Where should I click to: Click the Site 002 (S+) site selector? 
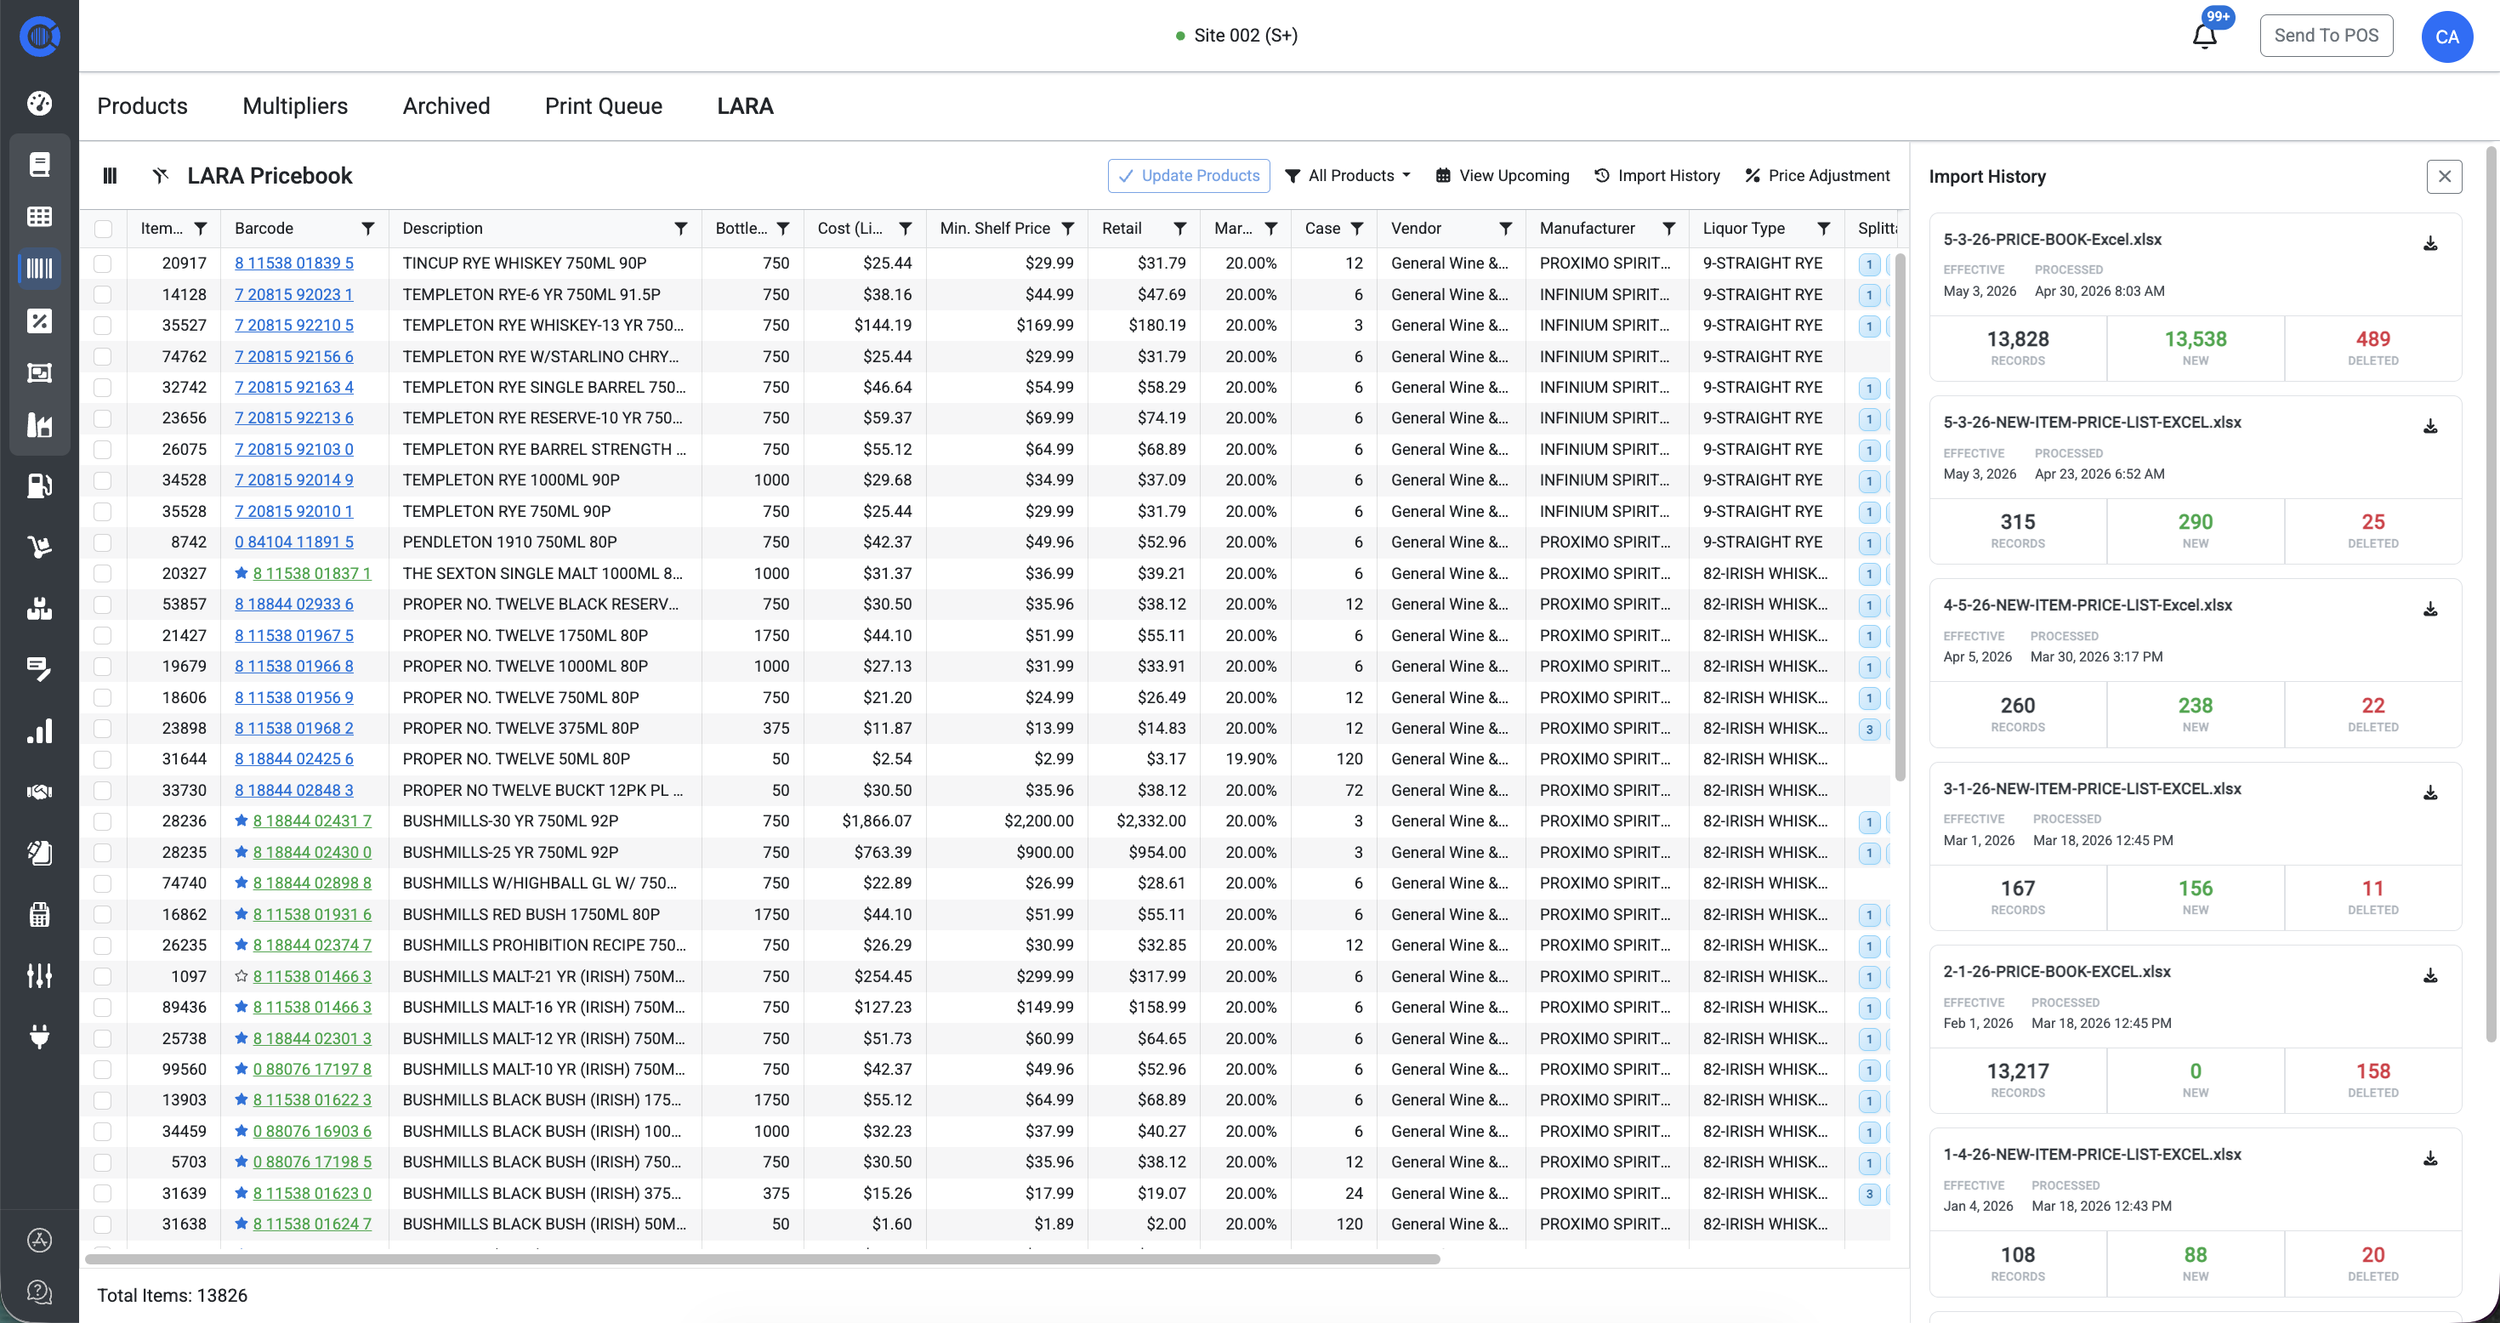coord(1236,36)
